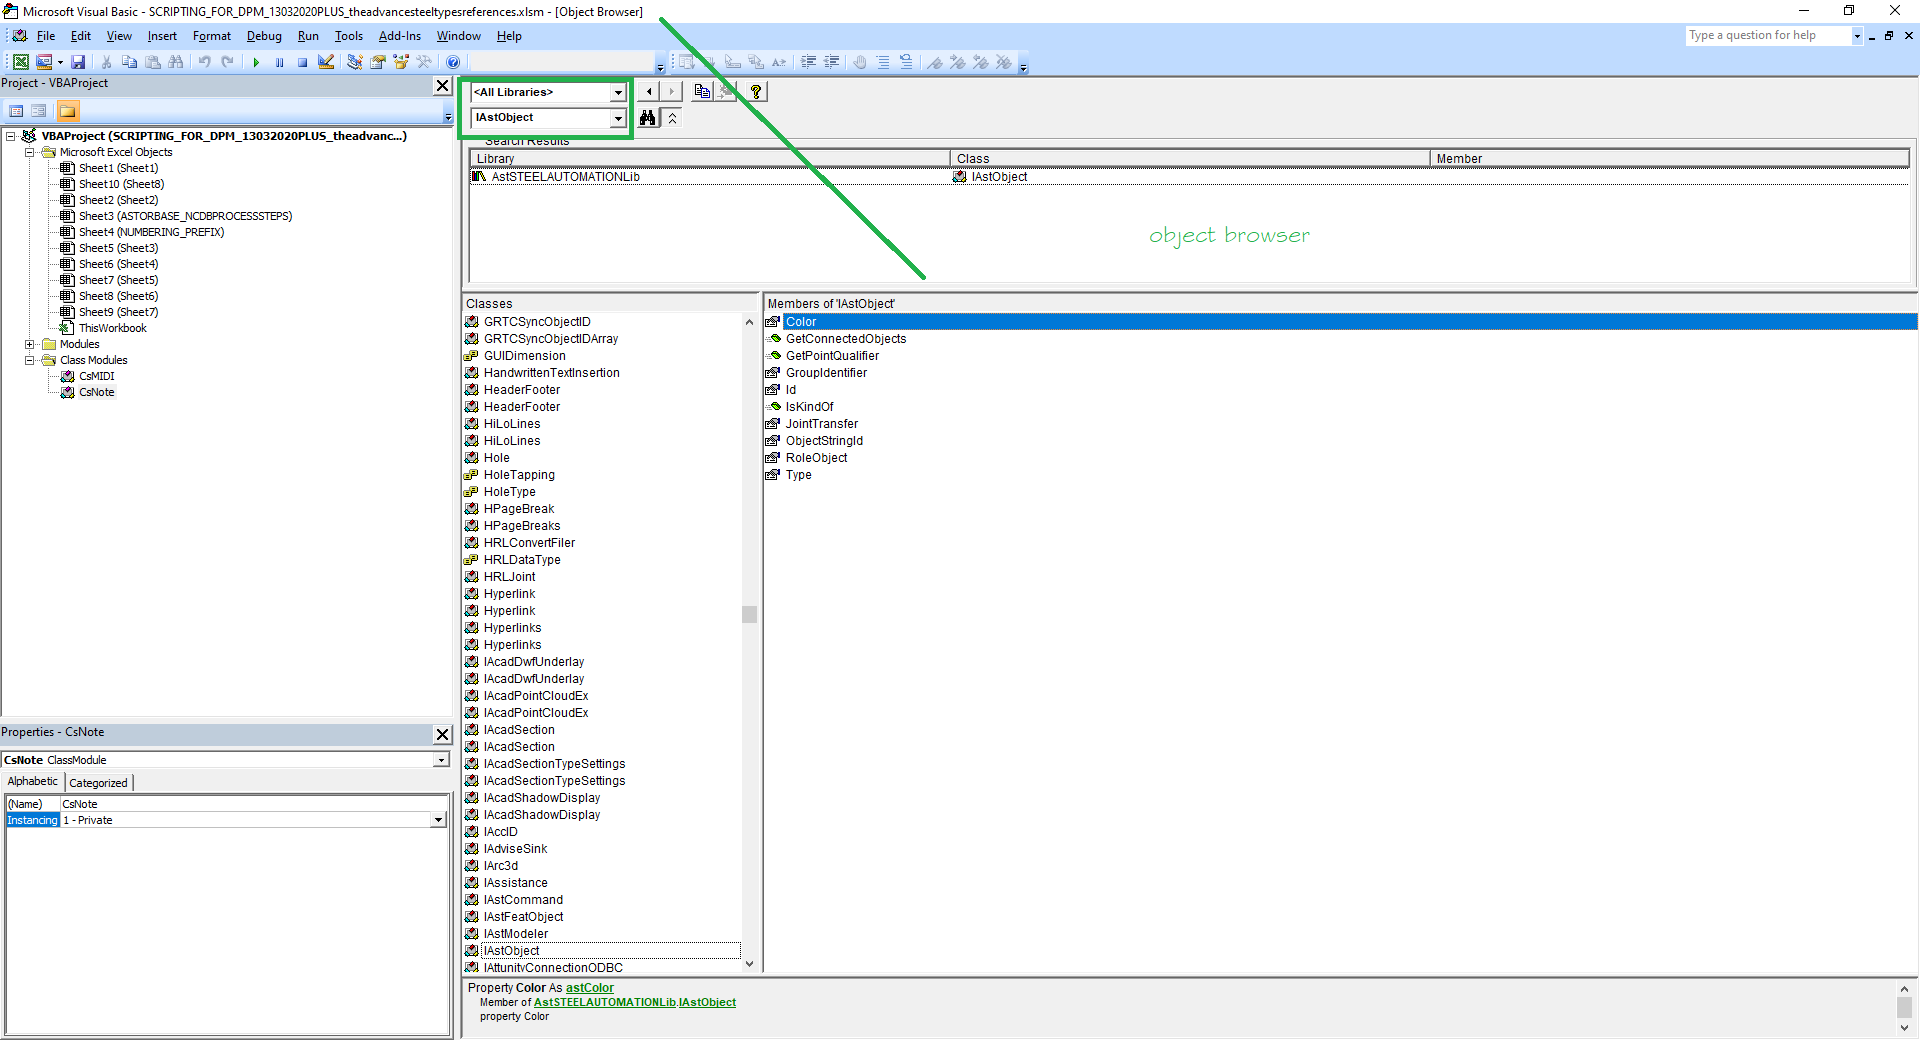Viewport: 1920px width, 1040px height.
Task: Open the Object Browser toolbar icon
Action: coord(401,61)
